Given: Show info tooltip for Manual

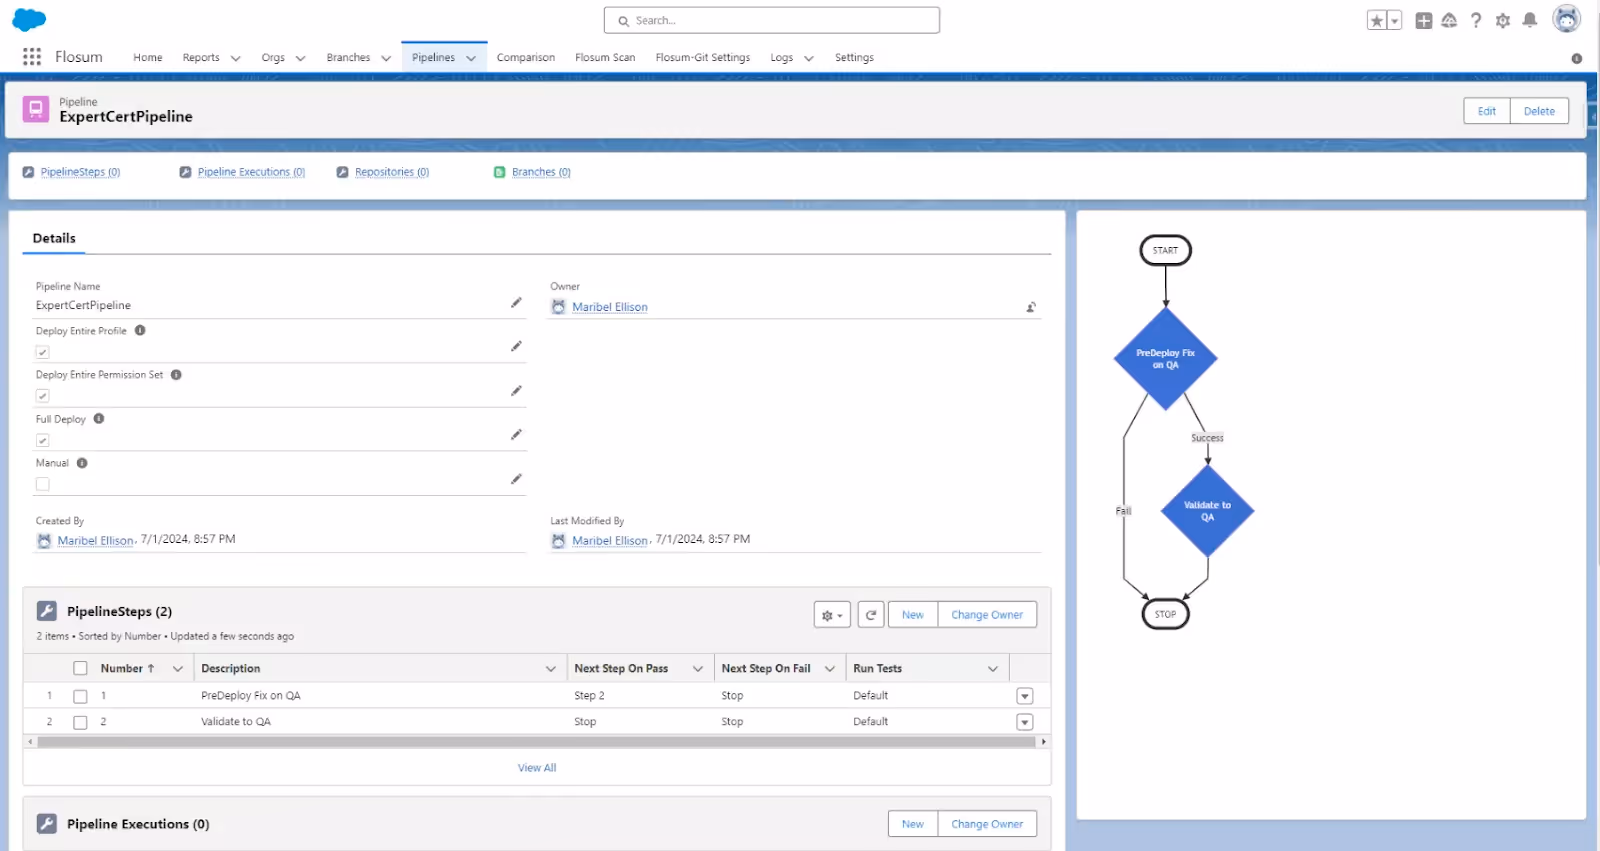Looking at the screenshot, I should tap(82, 463).
